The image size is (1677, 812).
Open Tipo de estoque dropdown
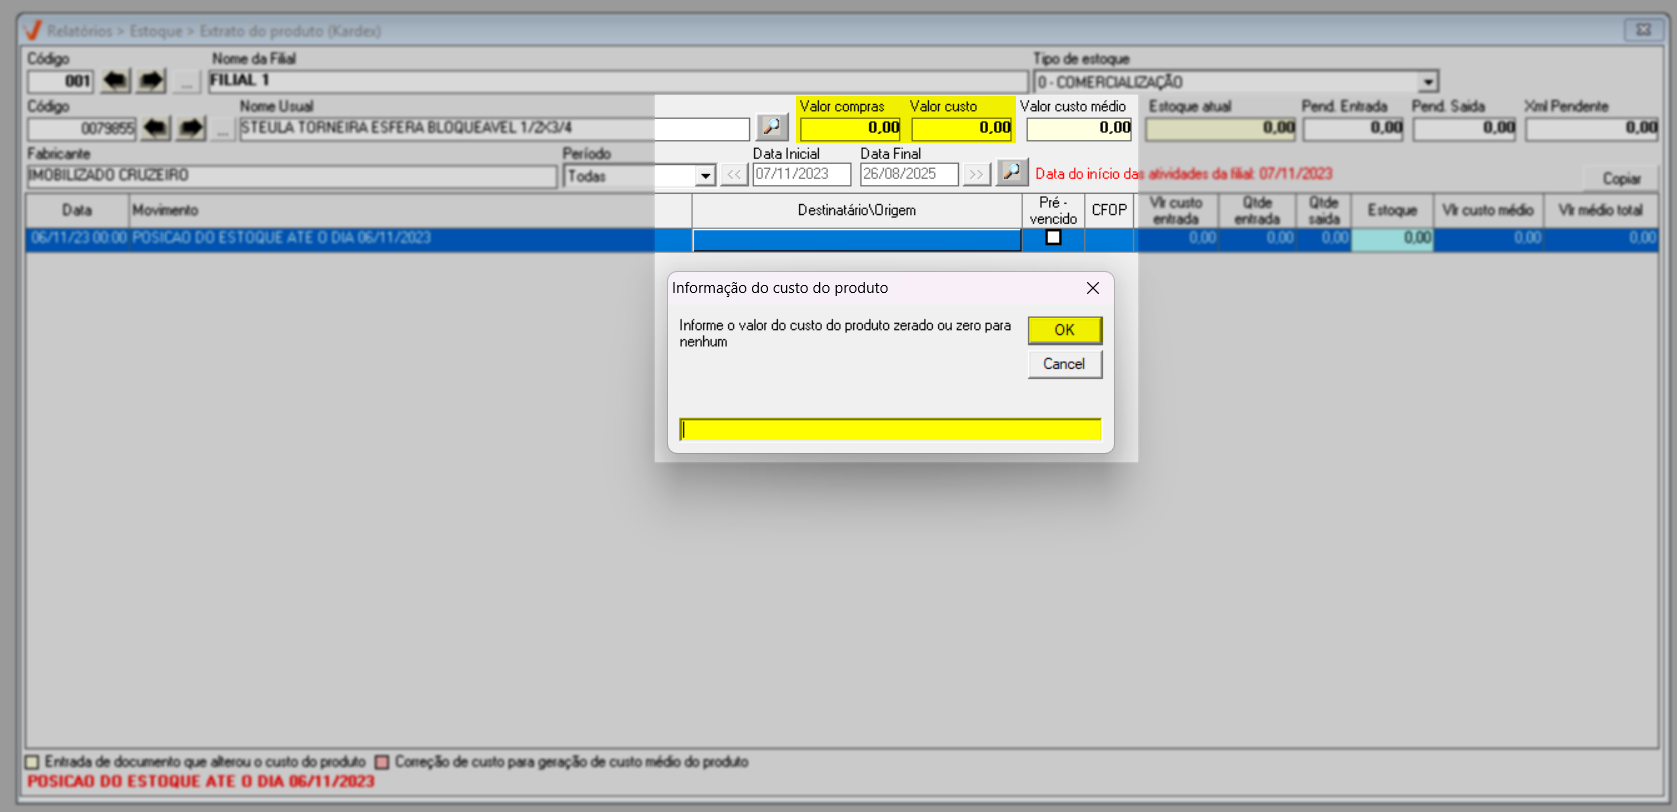coord(1428,82)
